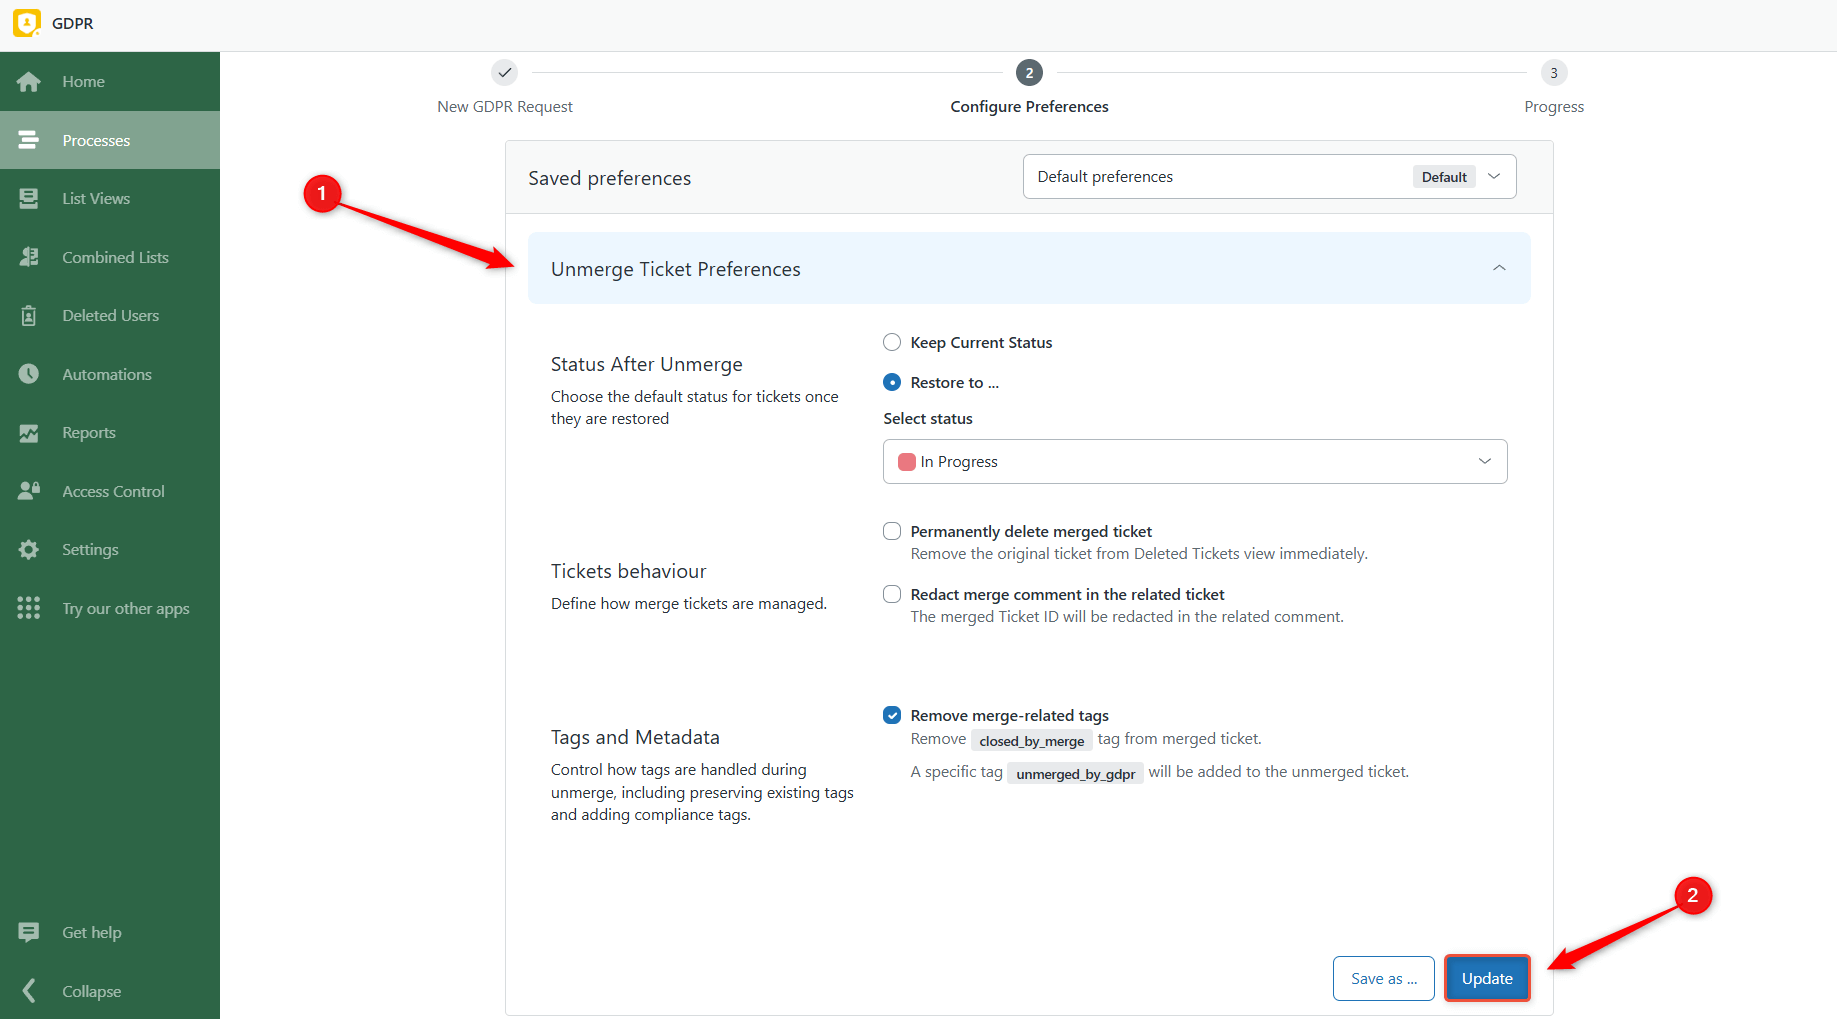
Task: Open List Views via its sidebar icon
Action: click(x=29, y=199)
